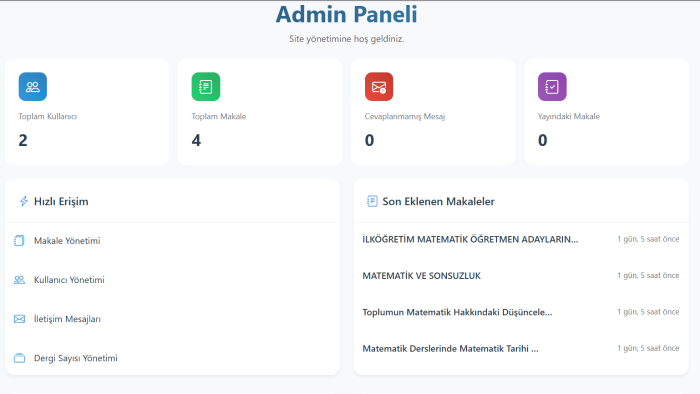Viewport: 700px width, 394px height.
Task: Click the Yayındaki Makale label
Action: point(569,116)
